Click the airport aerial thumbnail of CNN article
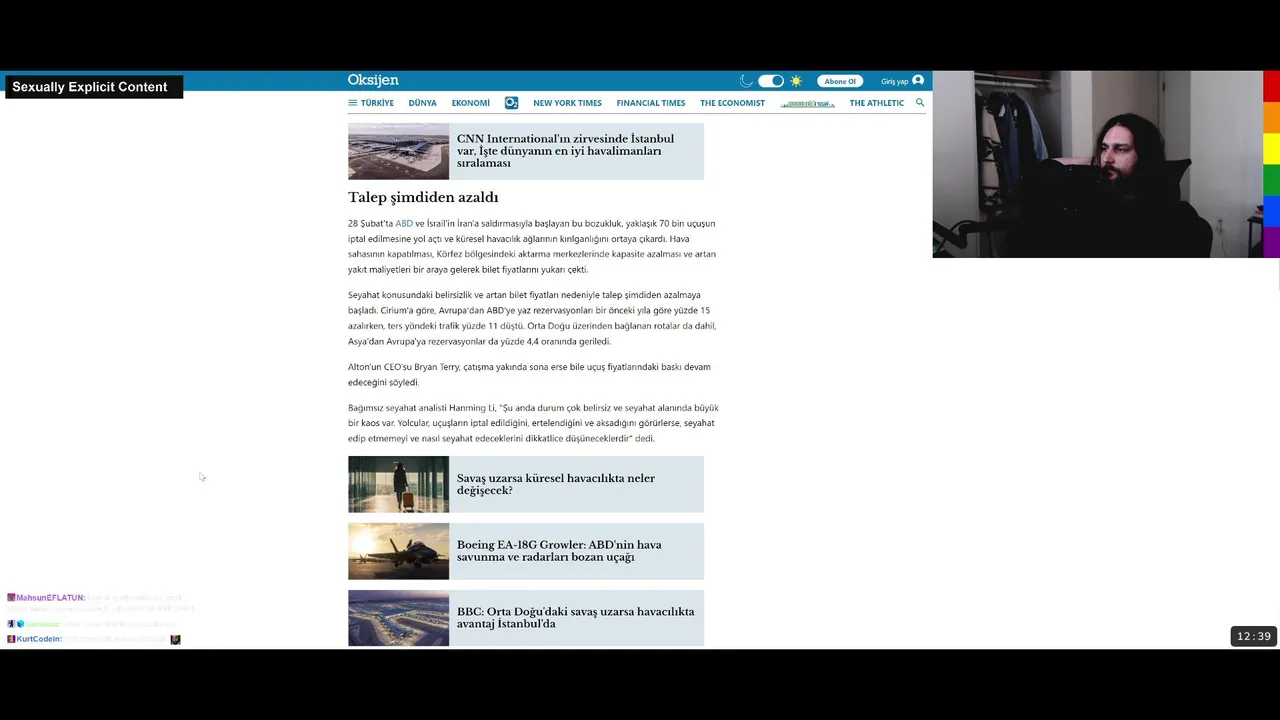Image resolution: width=1280 pixels, height=720 pixels. tap(398, 151)
